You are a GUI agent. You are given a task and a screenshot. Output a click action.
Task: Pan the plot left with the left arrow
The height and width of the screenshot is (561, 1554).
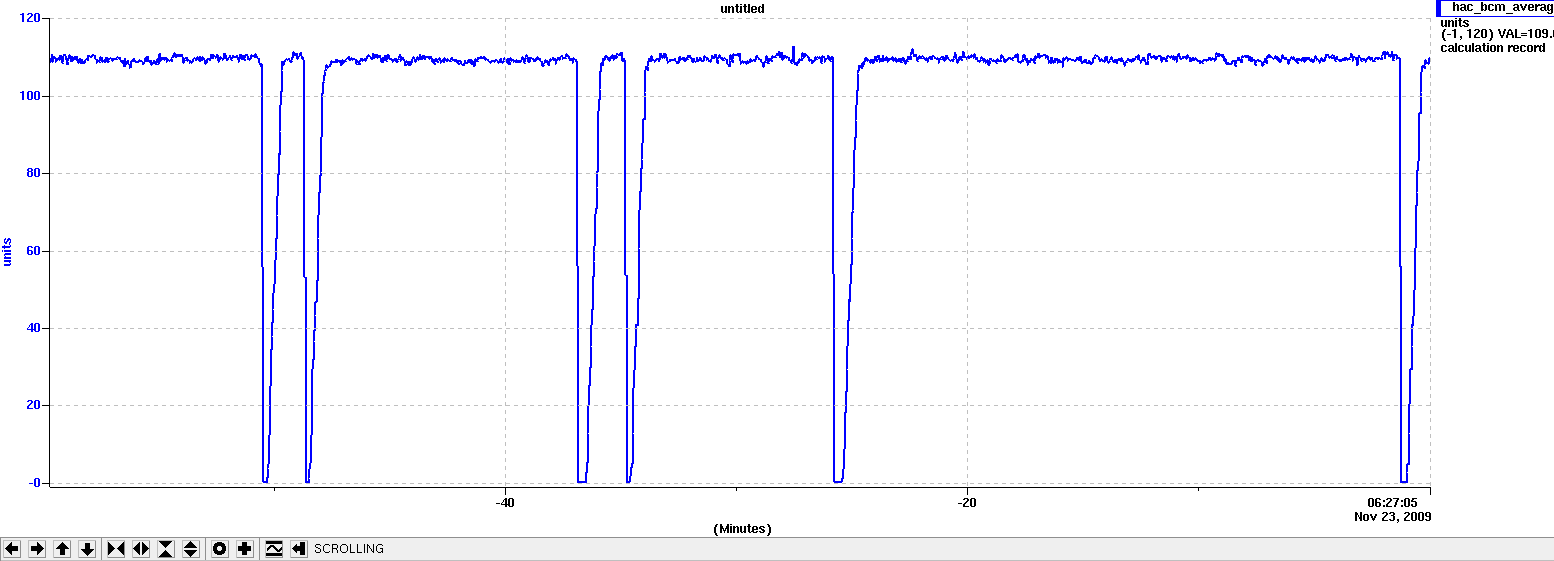click(x=12, y=549)
